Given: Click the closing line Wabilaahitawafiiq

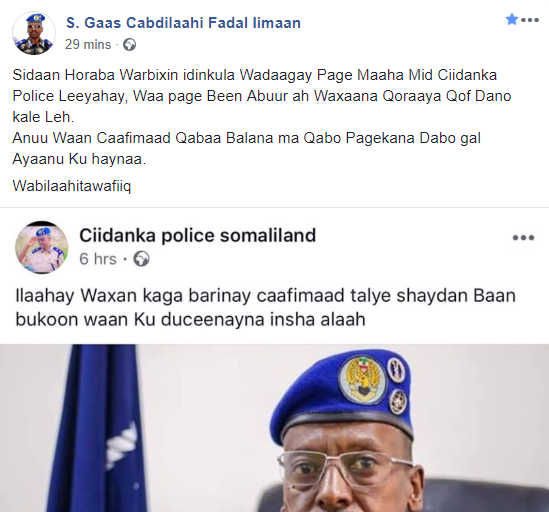Looking at the screenshot, I should pos(72,186).
